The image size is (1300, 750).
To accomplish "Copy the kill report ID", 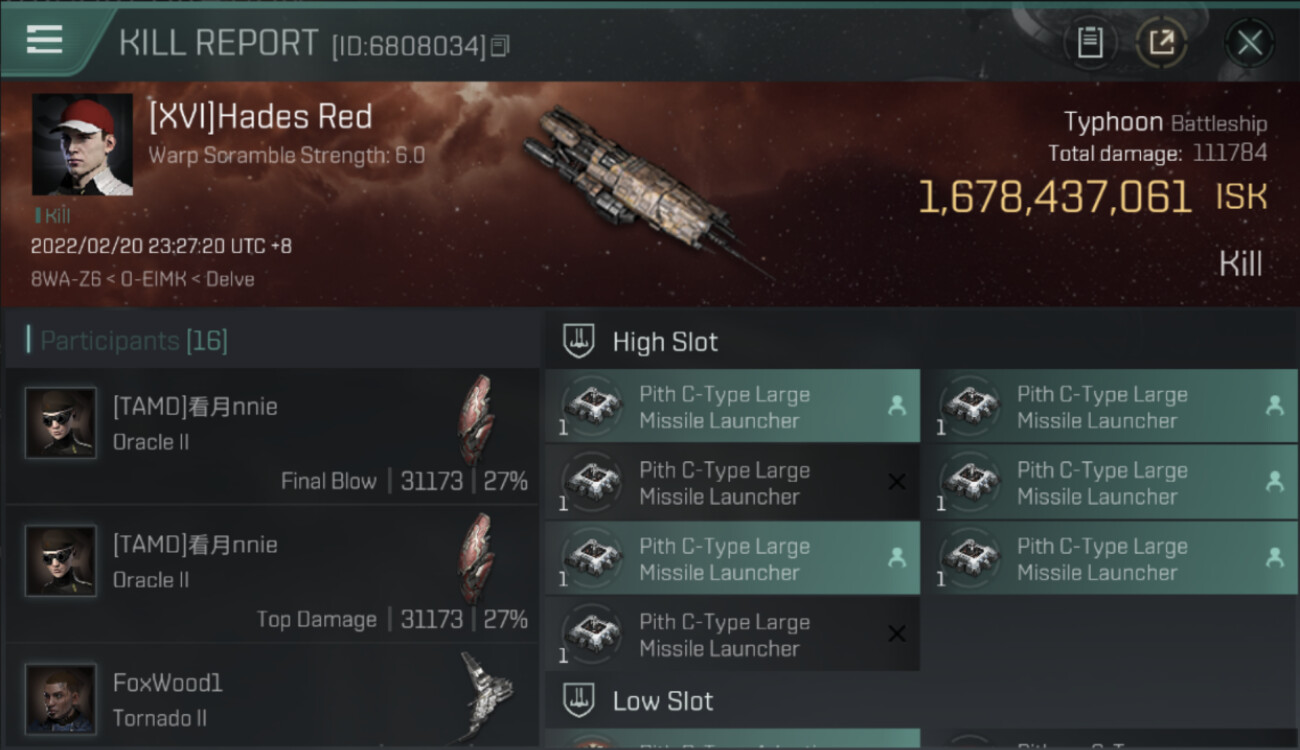I will coord(500,46).
